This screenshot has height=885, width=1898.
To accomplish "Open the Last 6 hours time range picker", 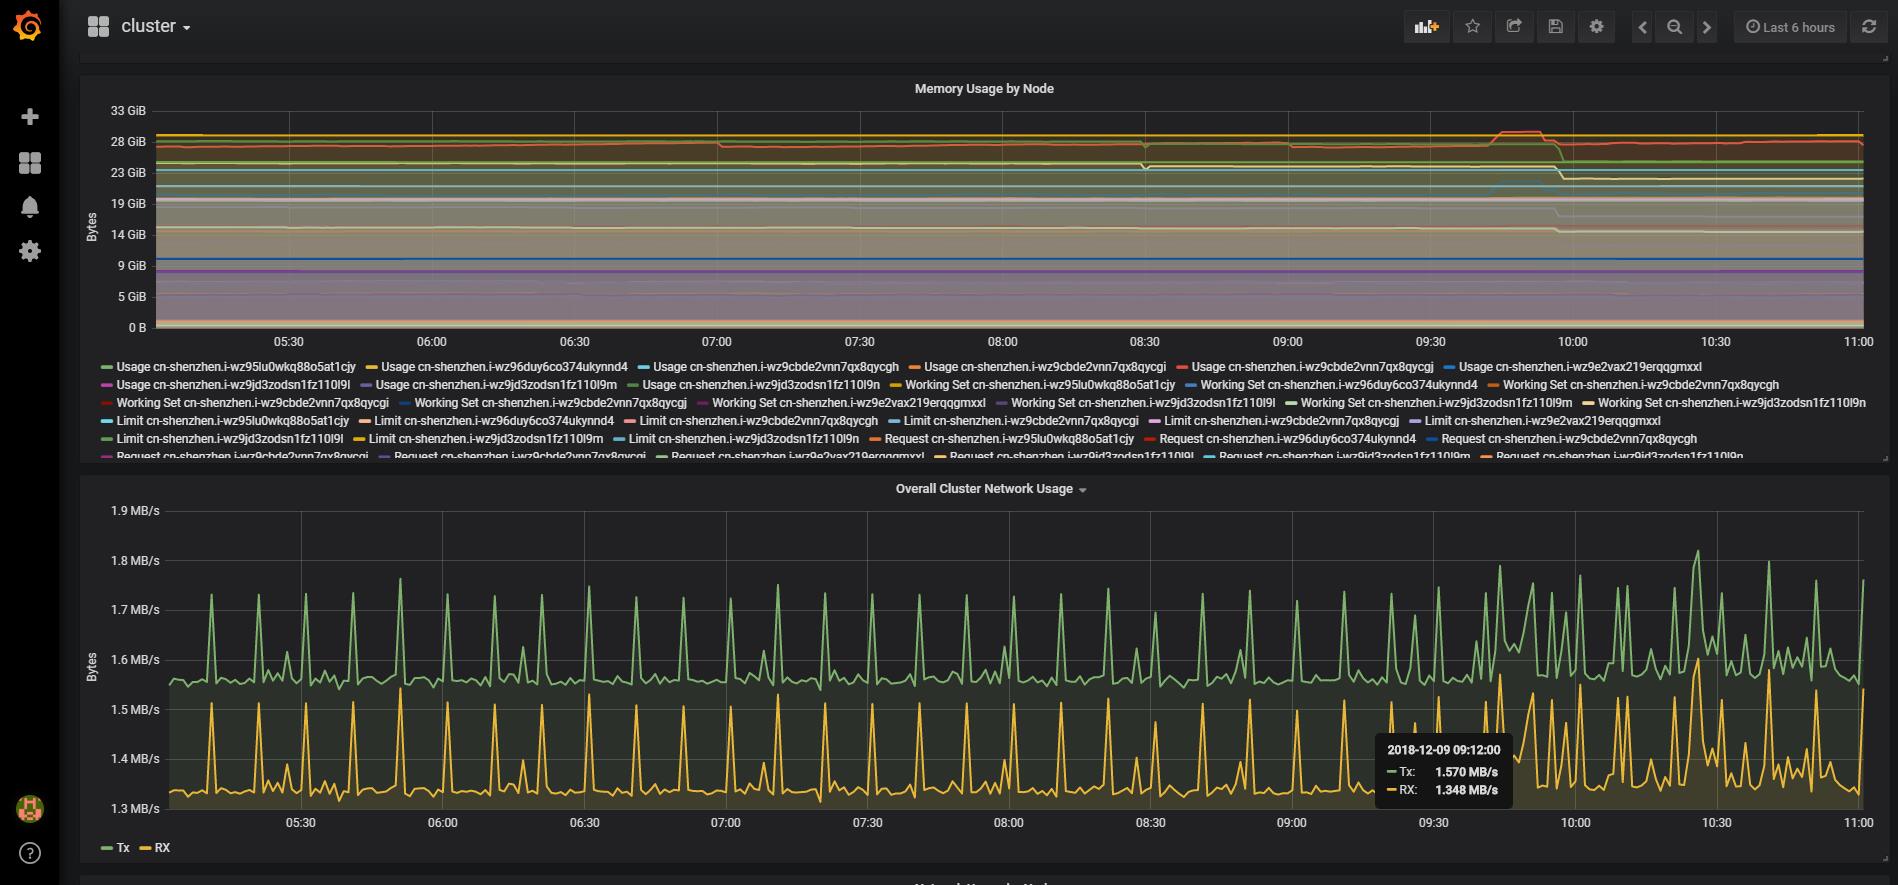I will [x=1790, y=27].
